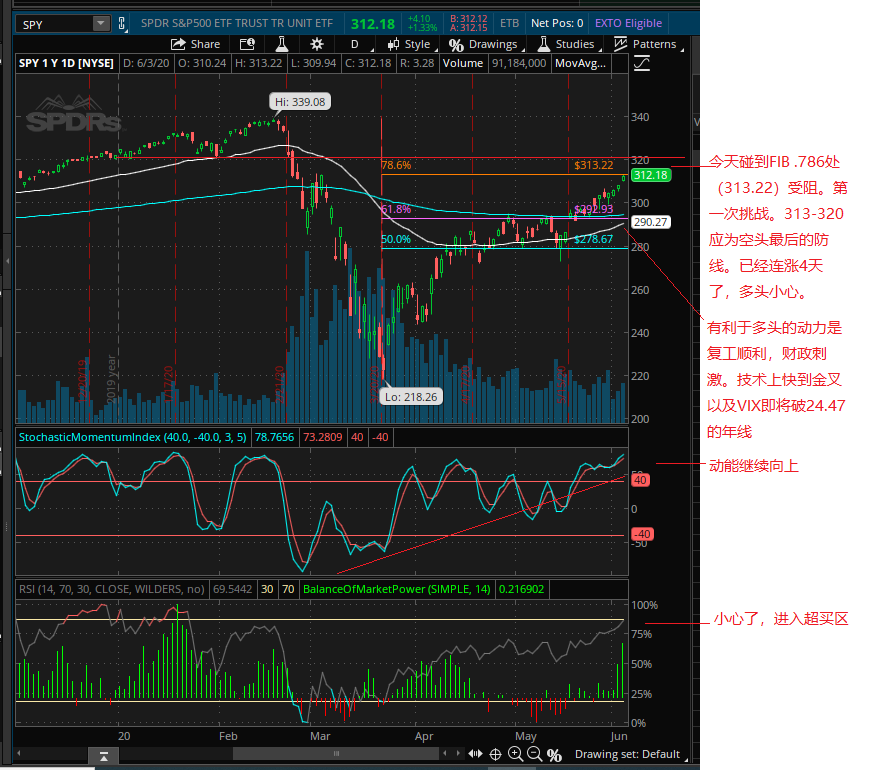This screenshot has height=770, width=880.
Task: Click the 78.6% Fibonacci level label
Action: point(396,165)
